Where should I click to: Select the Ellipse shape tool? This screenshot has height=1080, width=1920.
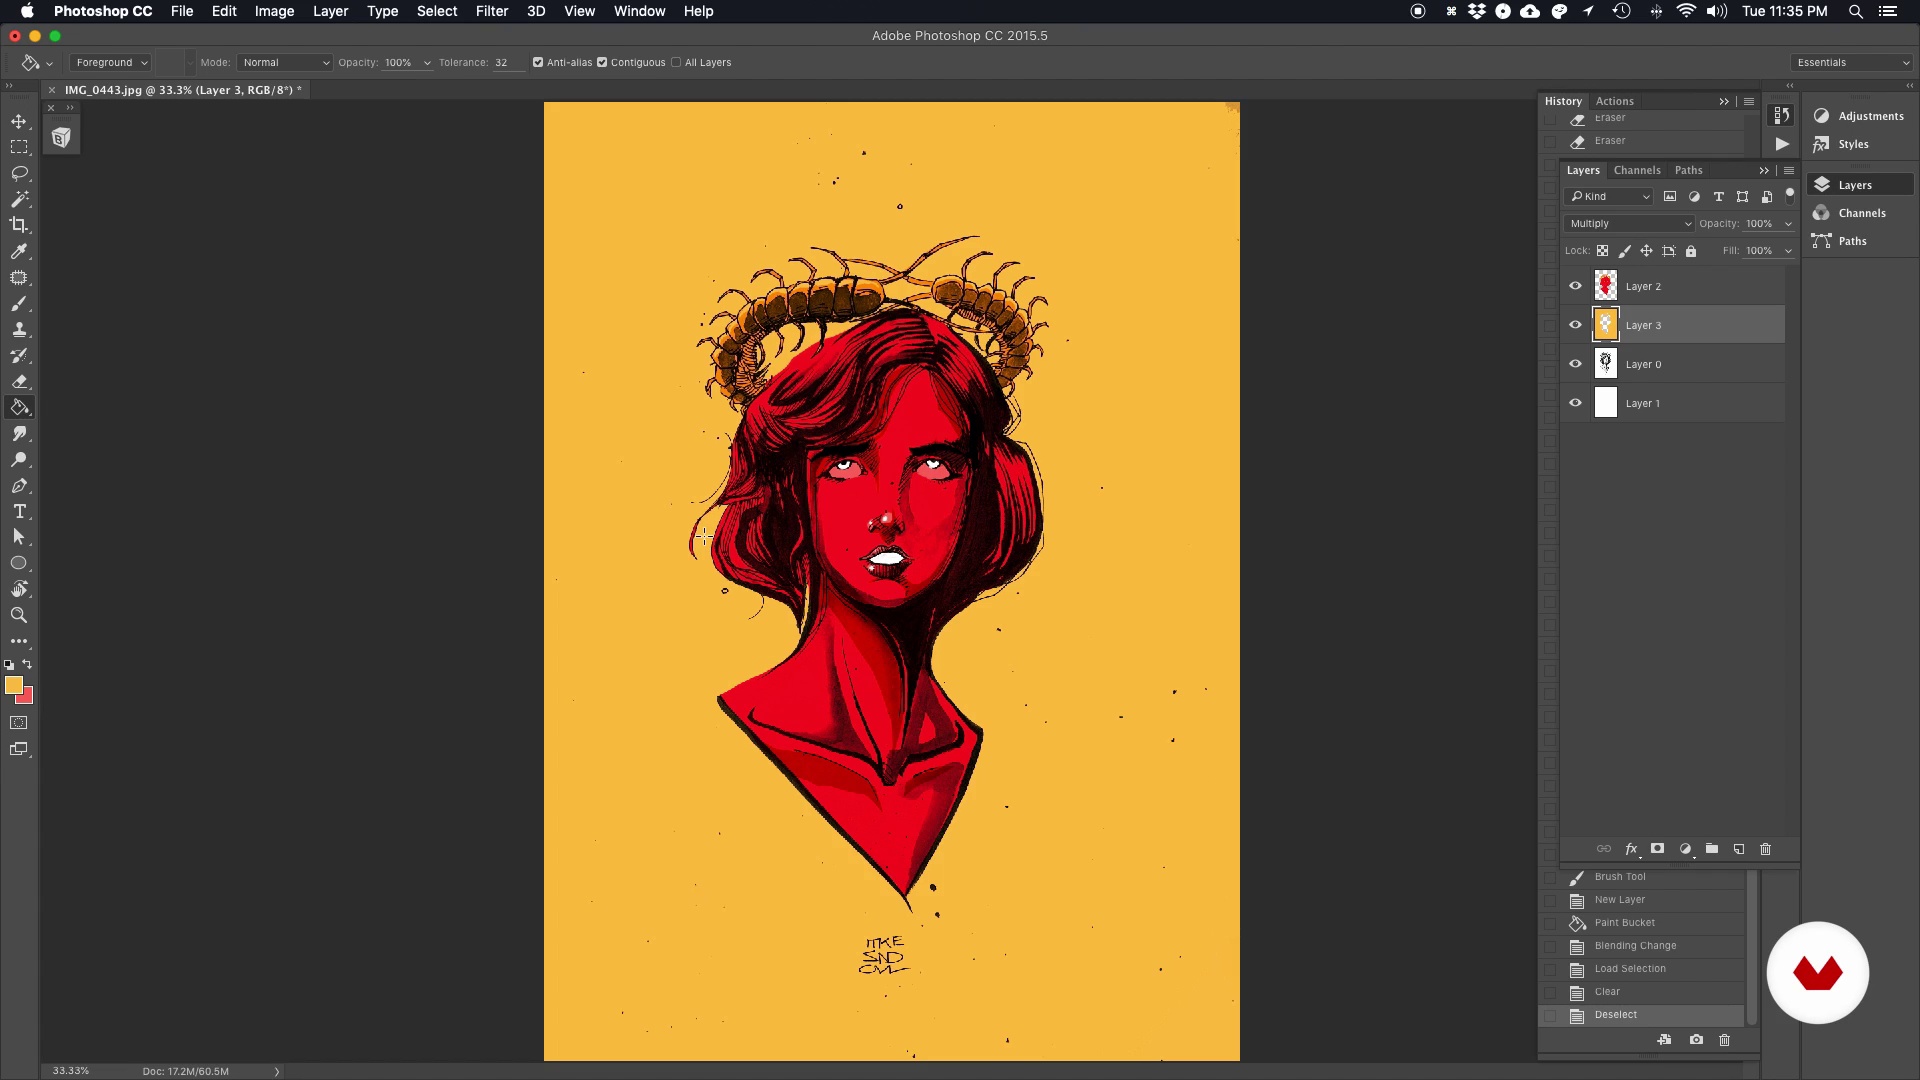tap(19, 564)
